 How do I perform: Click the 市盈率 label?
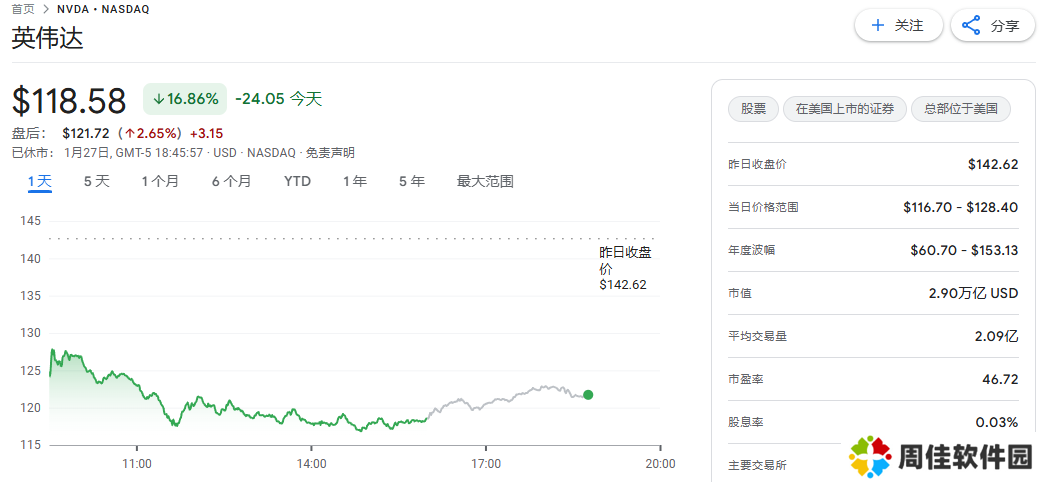746,380
